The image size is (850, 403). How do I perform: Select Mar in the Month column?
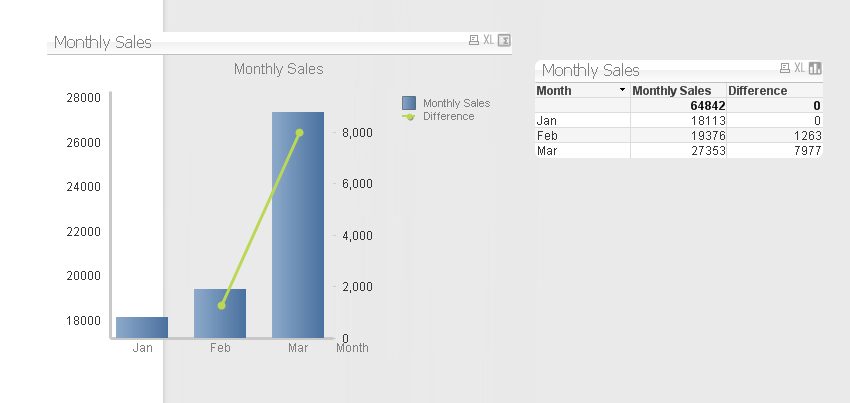tap(547, 150)
